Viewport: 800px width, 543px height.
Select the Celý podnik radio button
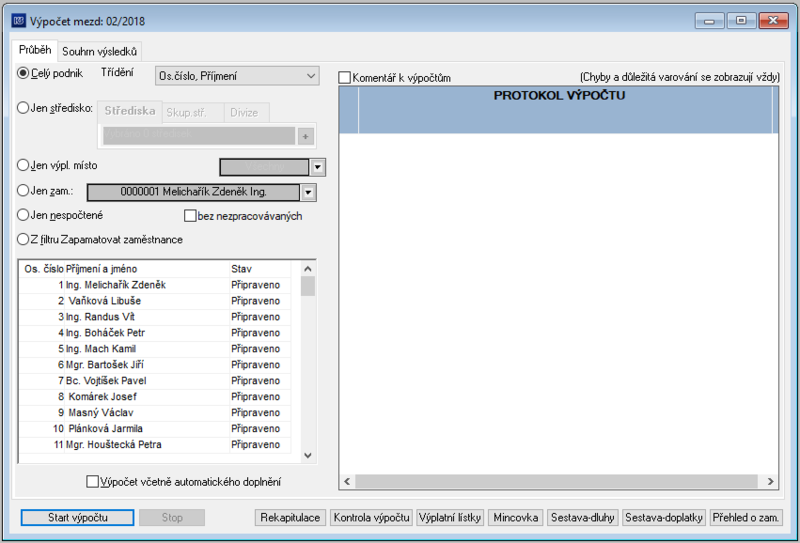23,73
